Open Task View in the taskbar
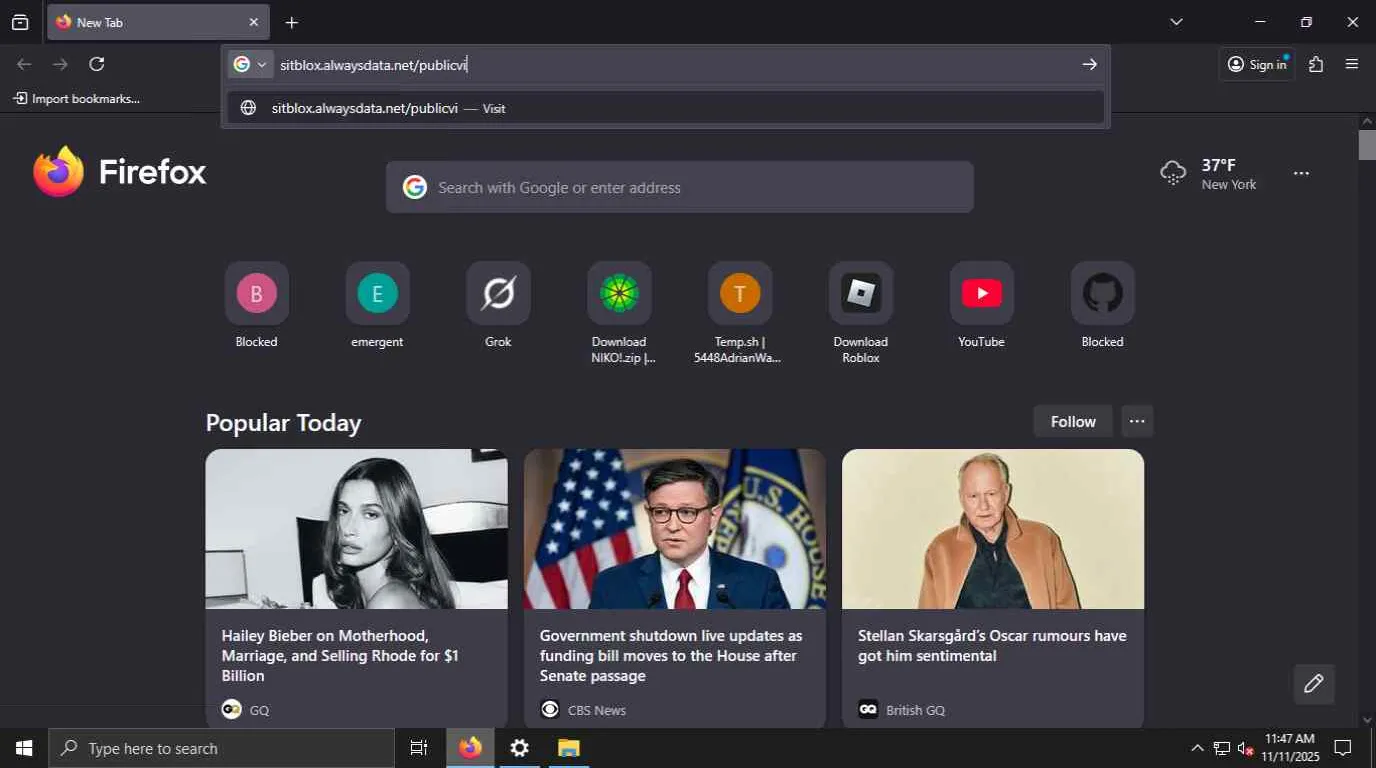The width and height of the screenshot is (1376, 768). (x=419, y=748)
